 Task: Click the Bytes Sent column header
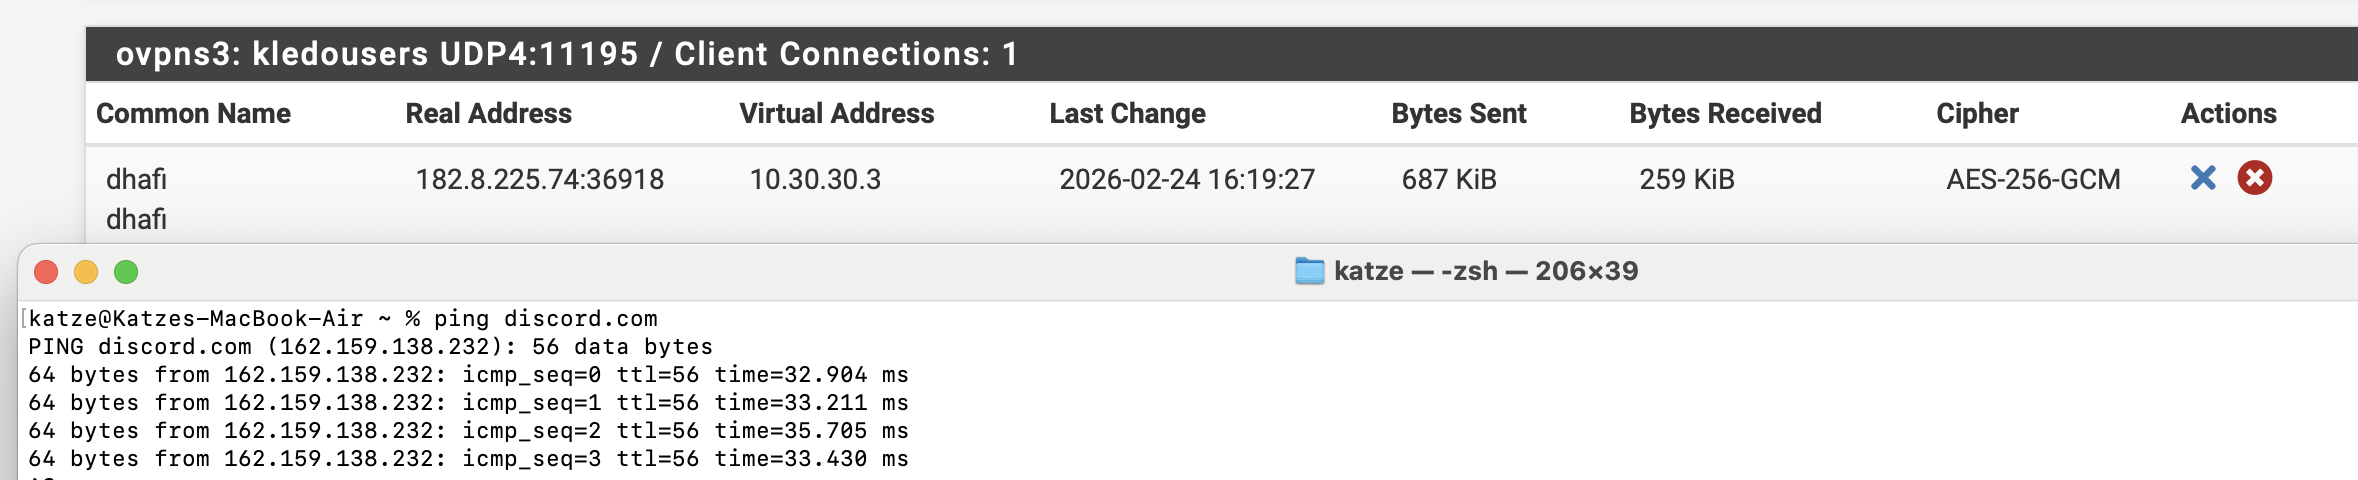pyautogui.click(x=1458, y=114)
